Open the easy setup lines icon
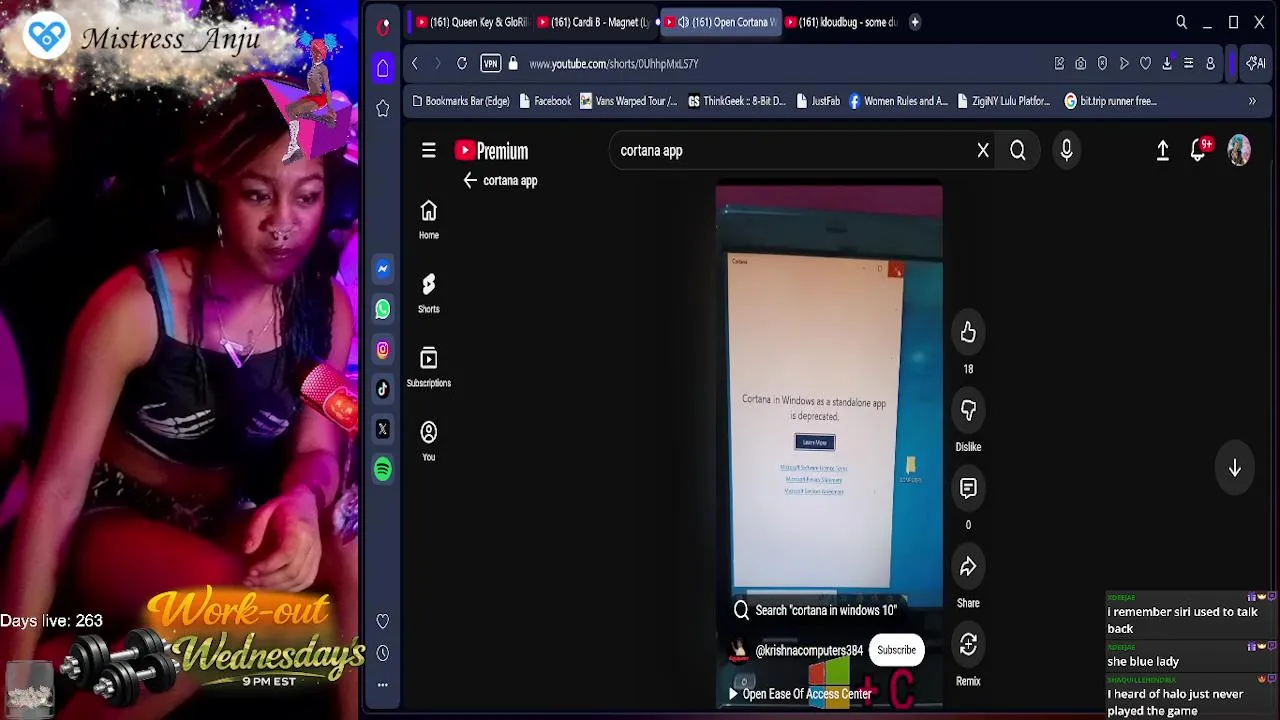Viewport: 1280px width, 720px height. click(1188, 64)
